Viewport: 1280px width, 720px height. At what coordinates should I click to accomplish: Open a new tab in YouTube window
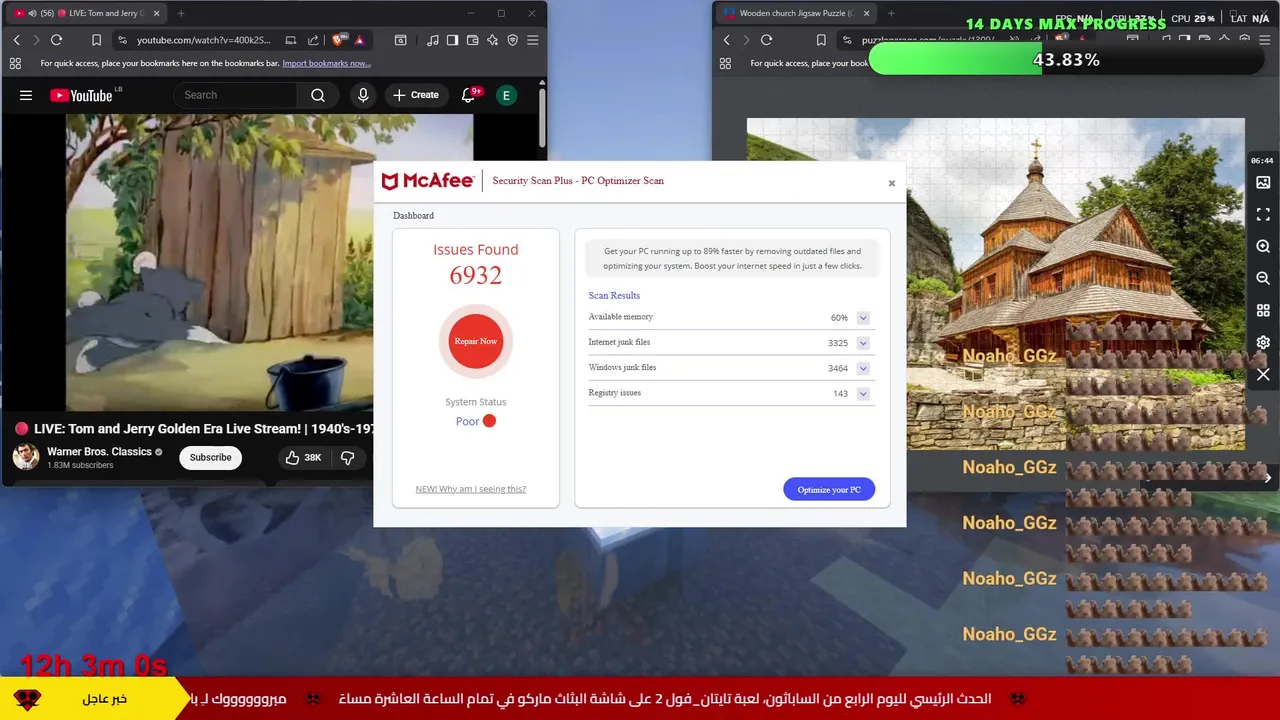coord(181,13)
